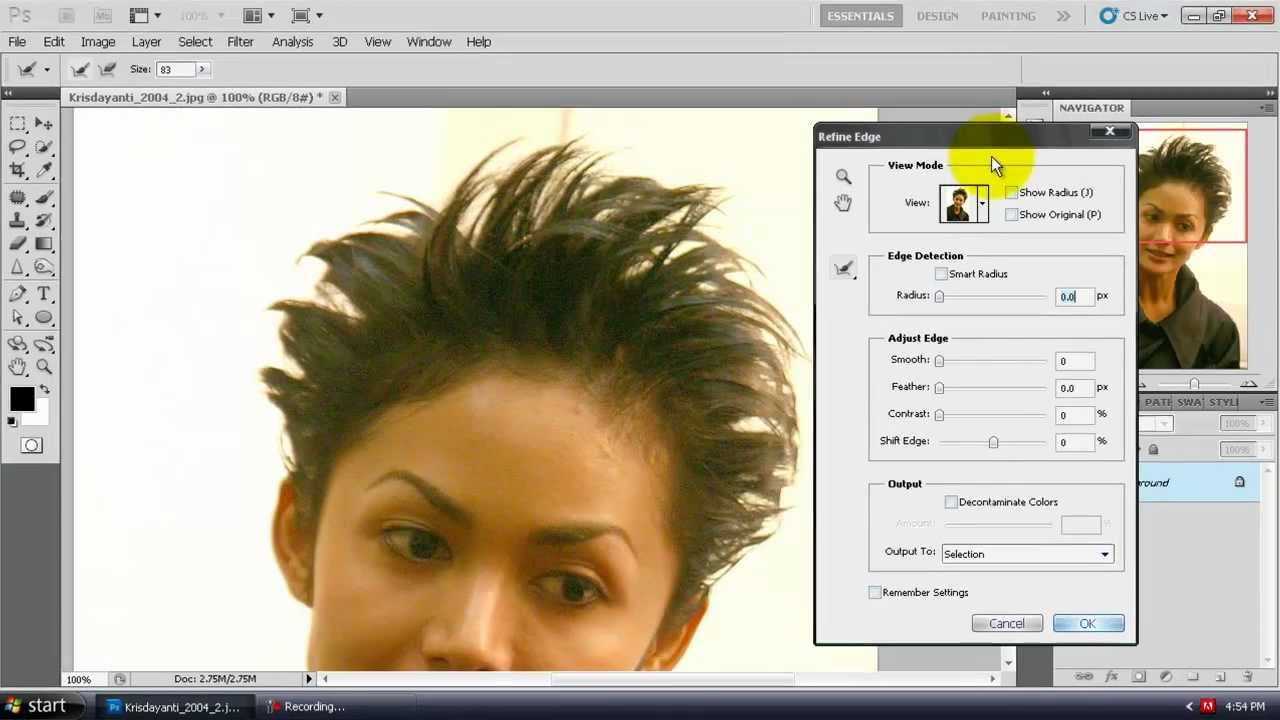The image size is (1280, 720).
Task: Open CS Live dropdown
Action: tap(1133, 16)
